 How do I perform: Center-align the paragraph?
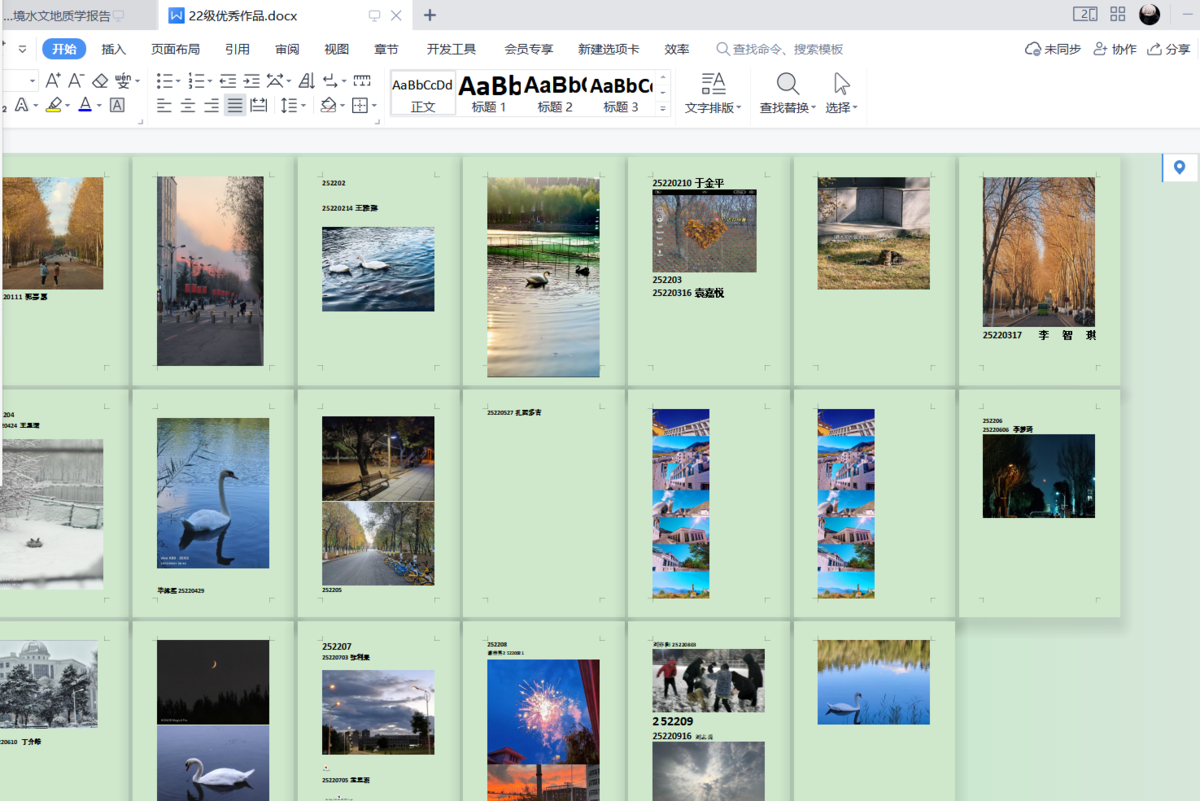(x=188, y=105)
